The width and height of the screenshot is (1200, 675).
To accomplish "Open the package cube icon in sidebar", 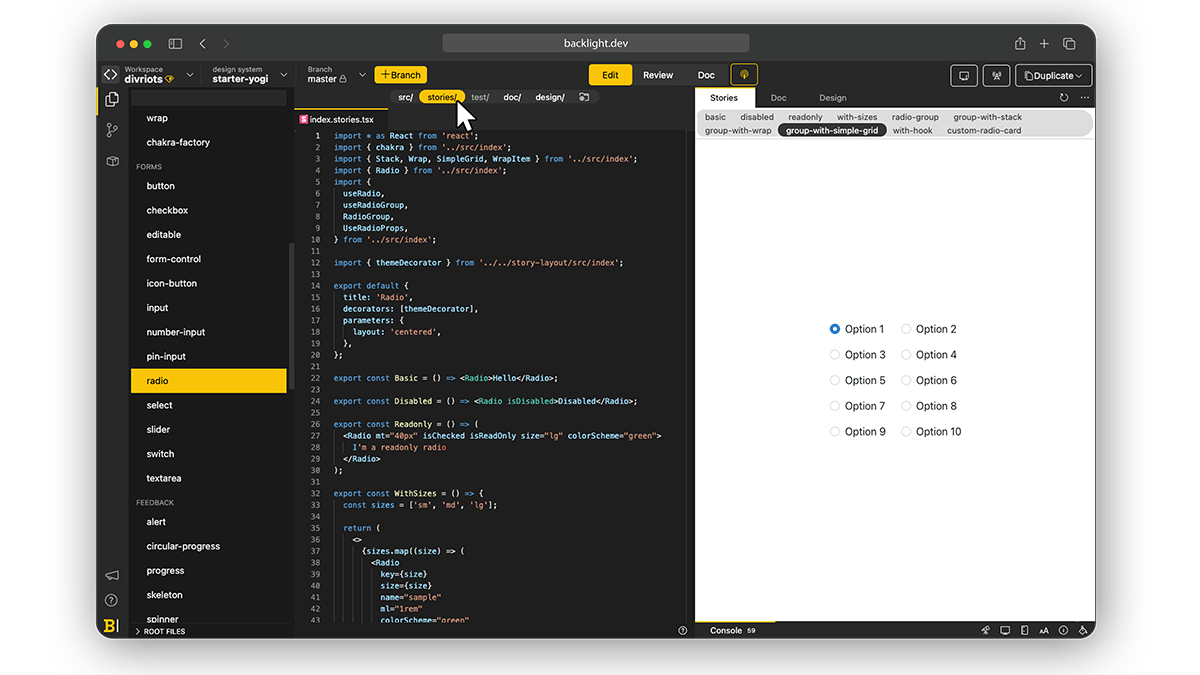I will (112, 161).
